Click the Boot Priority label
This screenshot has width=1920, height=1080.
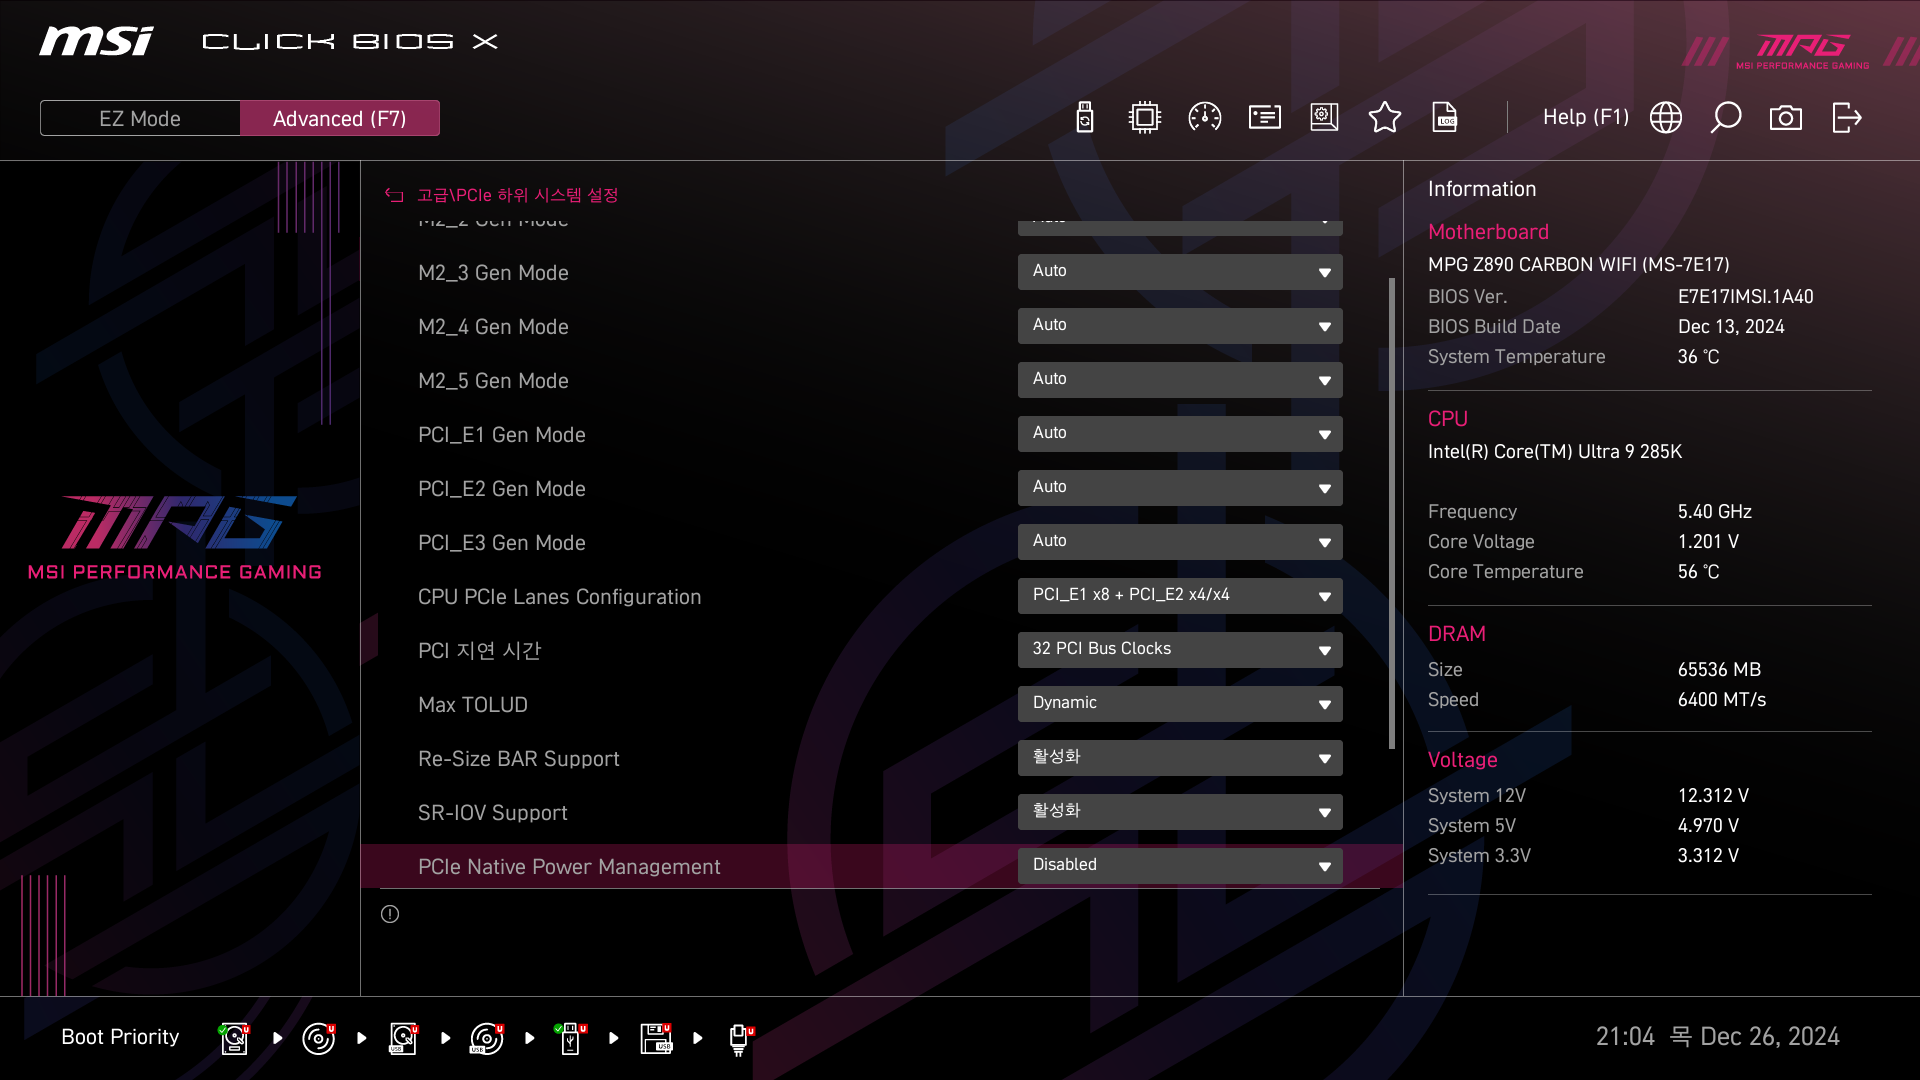click(120, 1037)
